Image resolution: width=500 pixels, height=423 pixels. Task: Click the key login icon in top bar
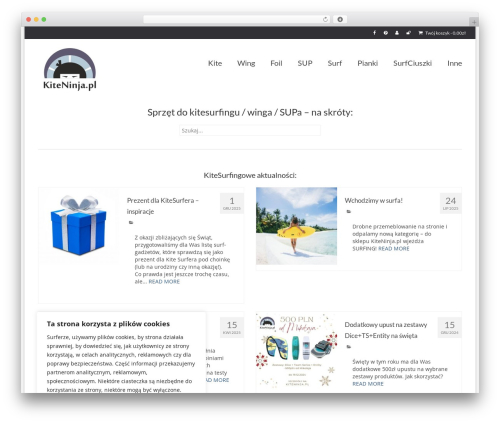tap(408, 33)
